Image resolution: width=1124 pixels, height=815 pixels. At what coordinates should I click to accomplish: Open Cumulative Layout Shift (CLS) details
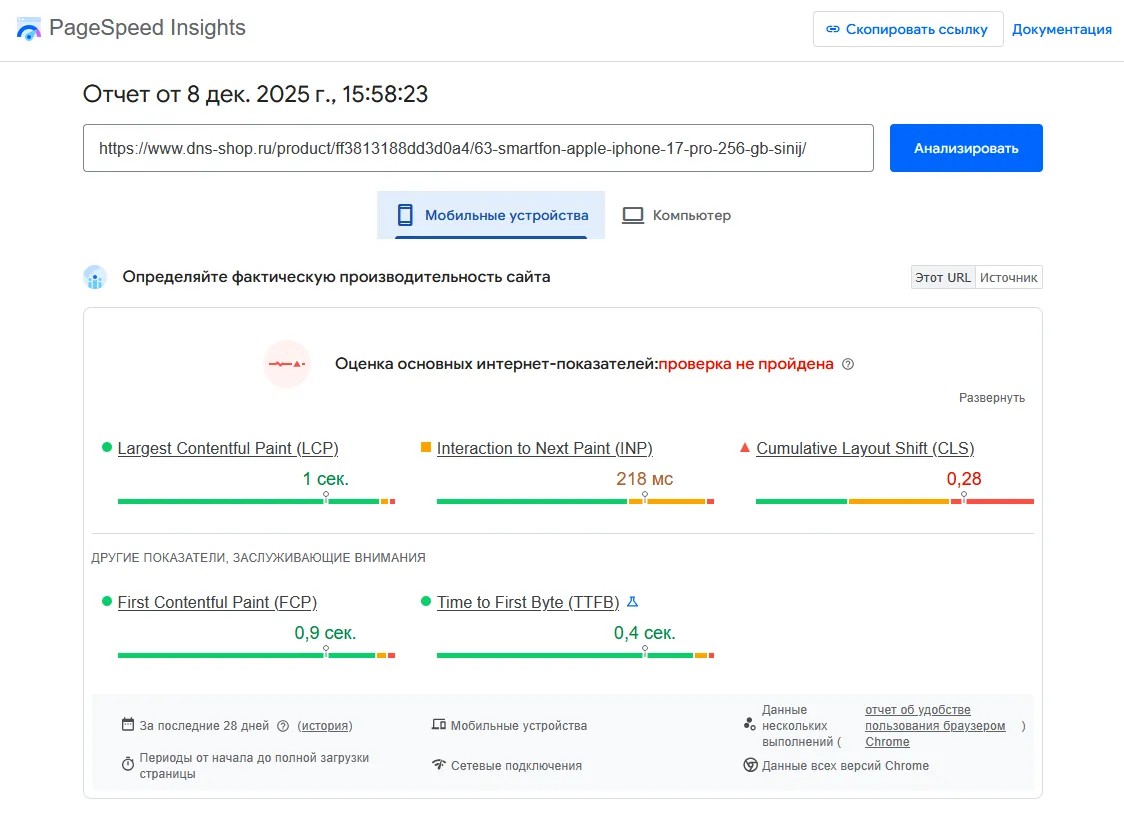tap(865, 448)
